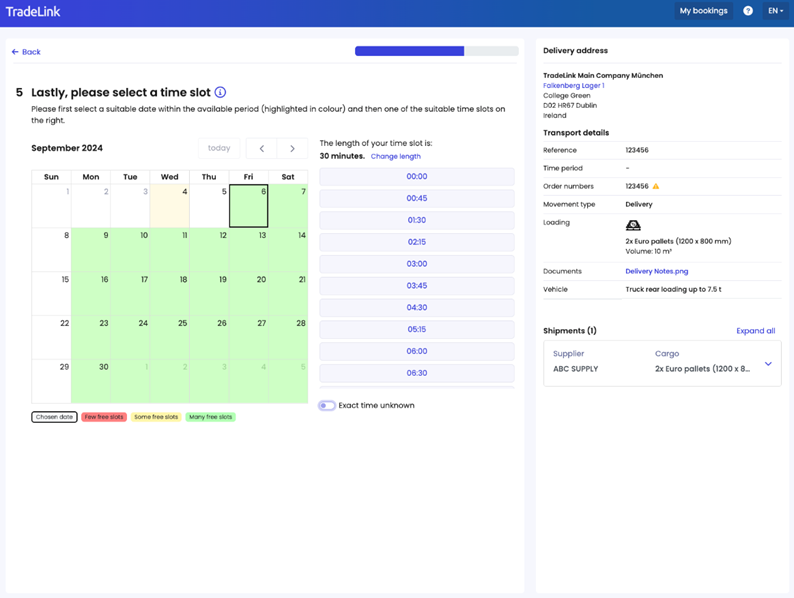Click the warning icon next to order numbers
Image resolution: width=794 pixels, height=598 pixels.
(x=656, y=187)
